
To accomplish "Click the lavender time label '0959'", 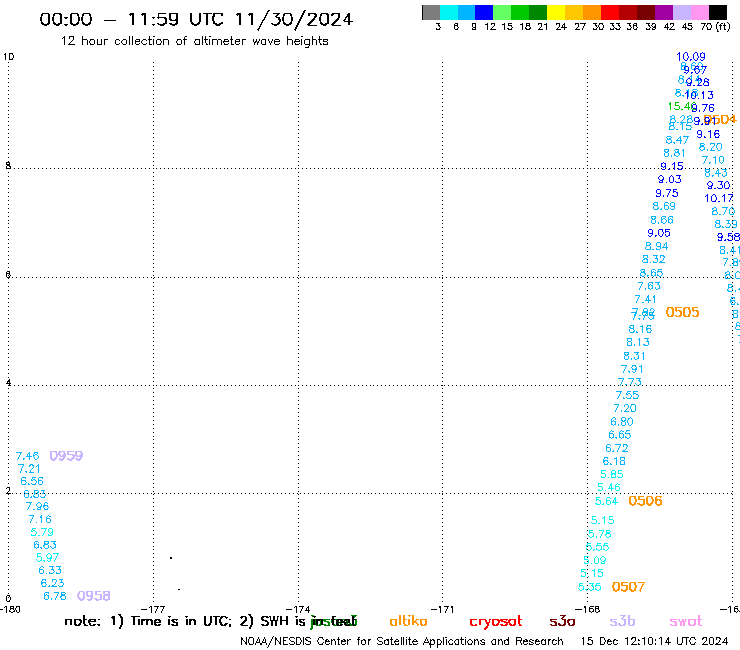I will [x=66, y=456].
